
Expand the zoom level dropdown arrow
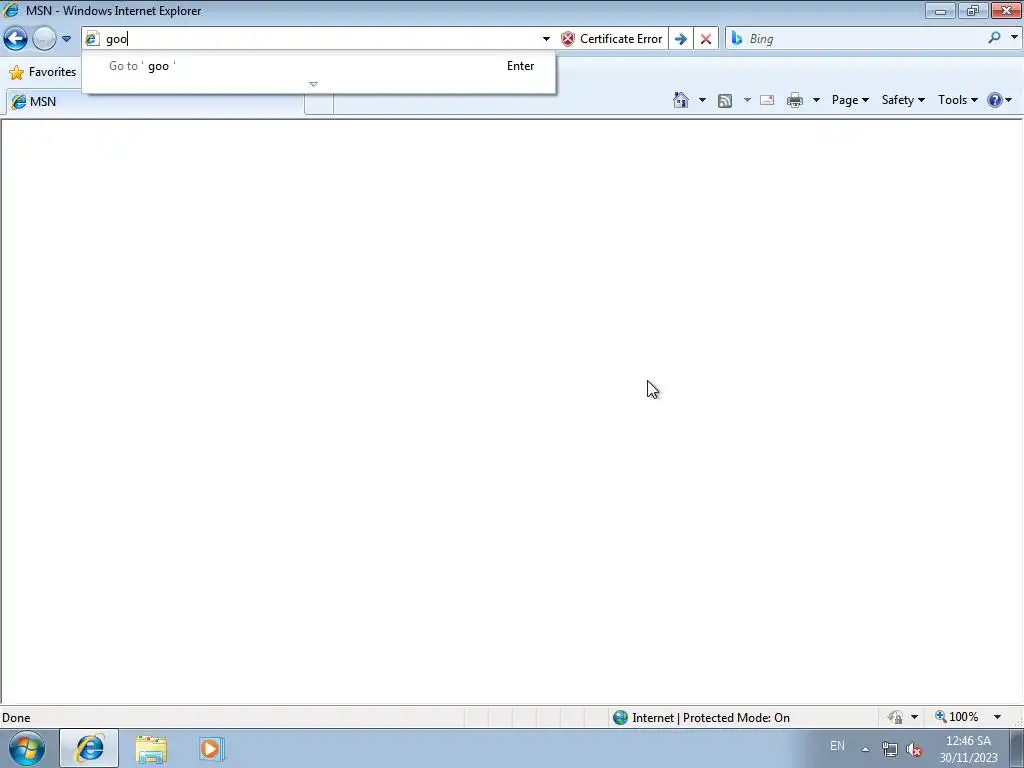(x=997, y=717)
